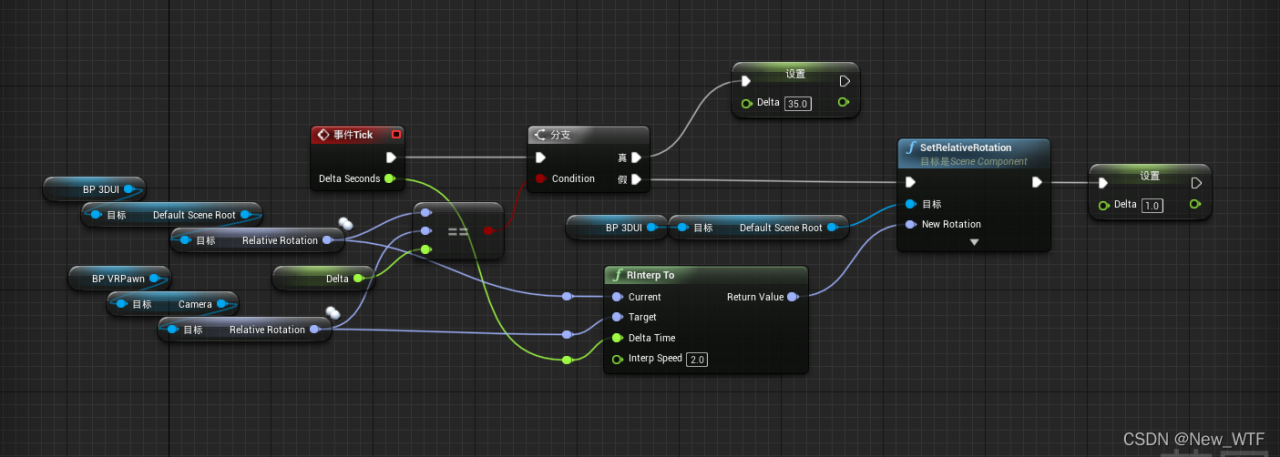This screenshot has width=1280, height=457.
Task: Select the BP VRPawn variable node
Action: tap(119, 277)
